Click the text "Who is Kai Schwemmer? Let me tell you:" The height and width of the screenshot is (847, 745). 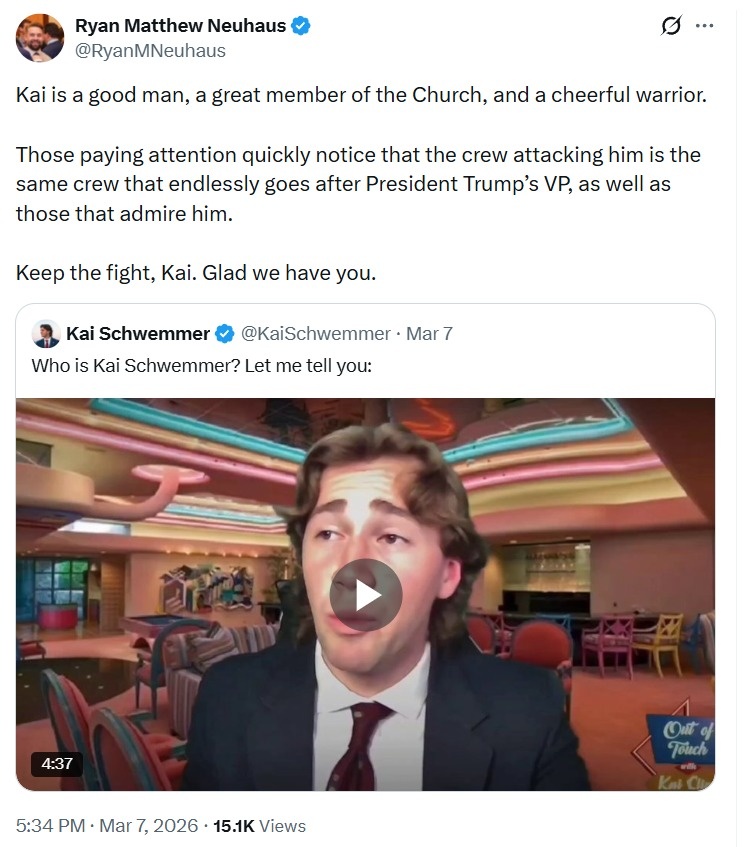click(x=202, y=365)
